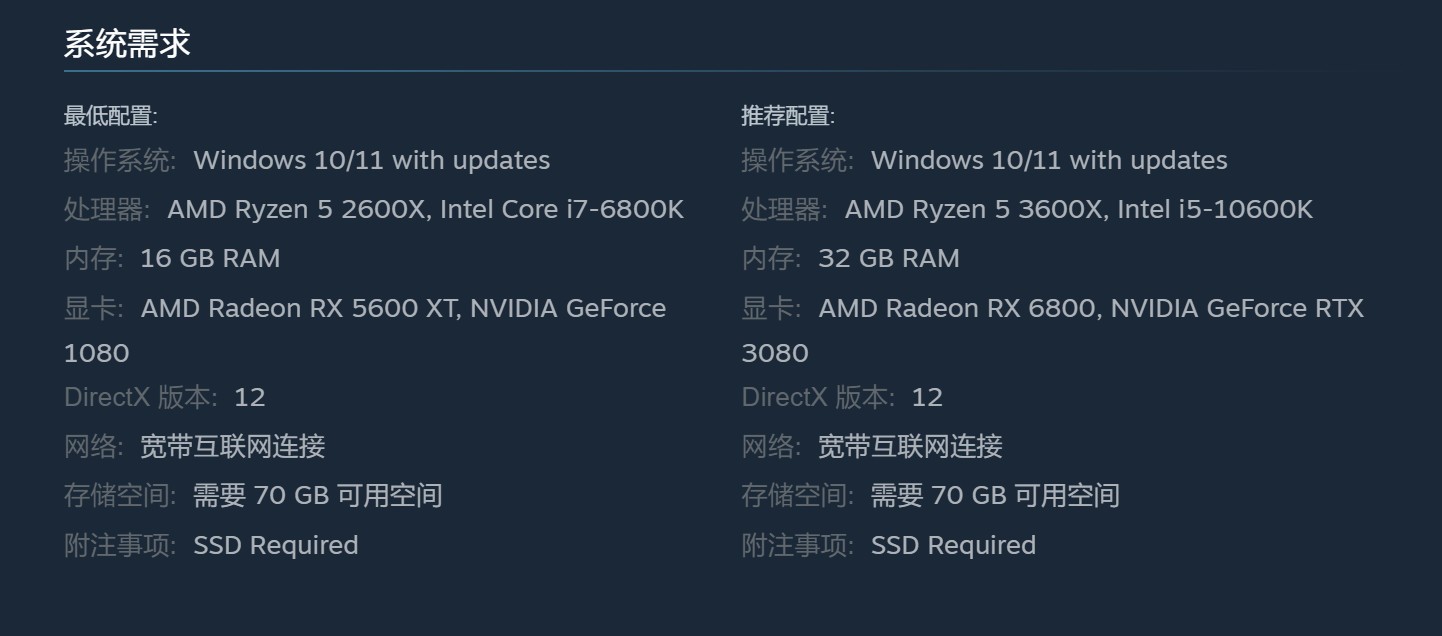Click the 最低配置 操作系统 label

[x=120, y=160]
